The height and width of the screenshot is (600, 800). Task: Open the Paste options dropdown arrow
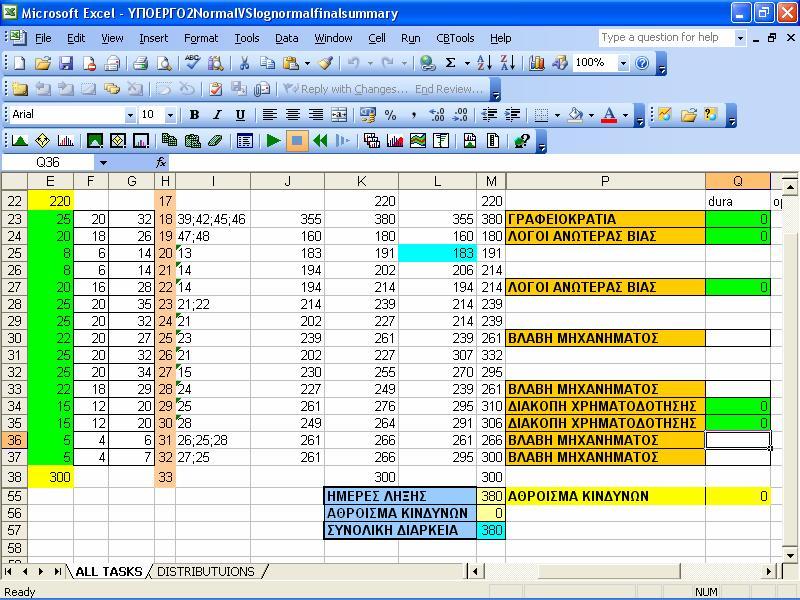pyautogui.click(x=307, y=64)
